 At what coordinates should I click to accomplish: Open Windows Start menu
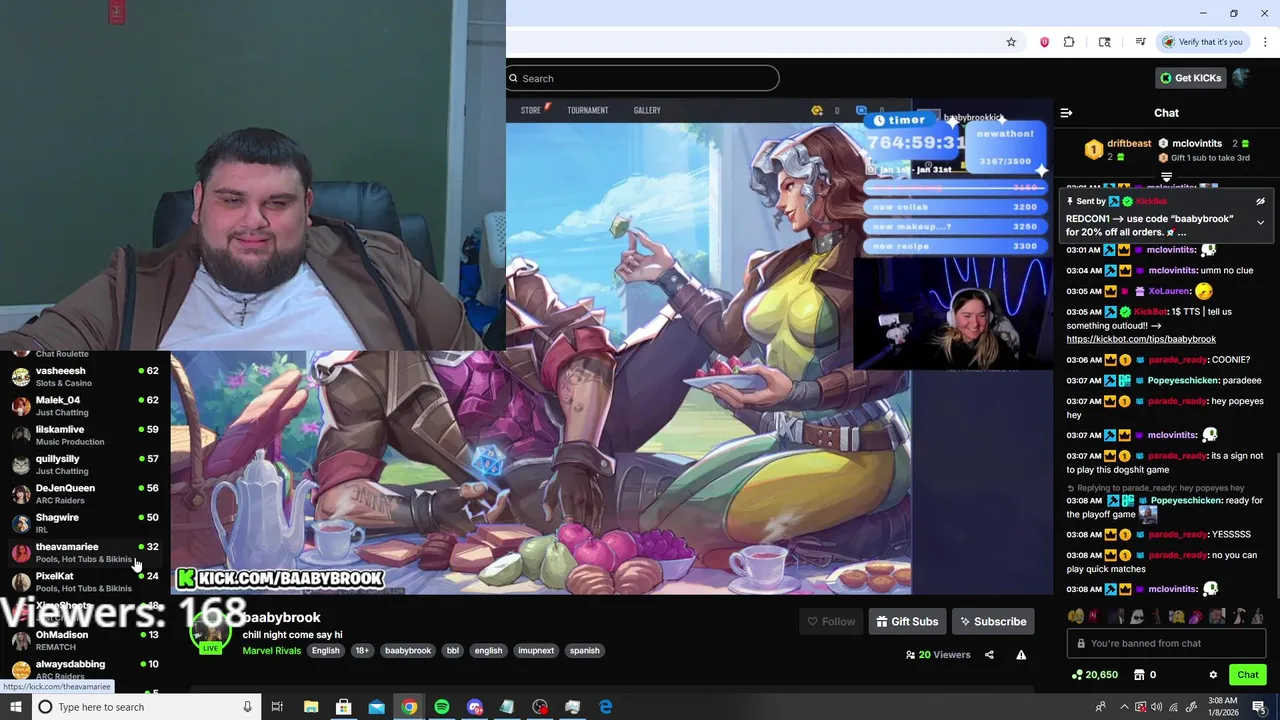tap(15, 707)
